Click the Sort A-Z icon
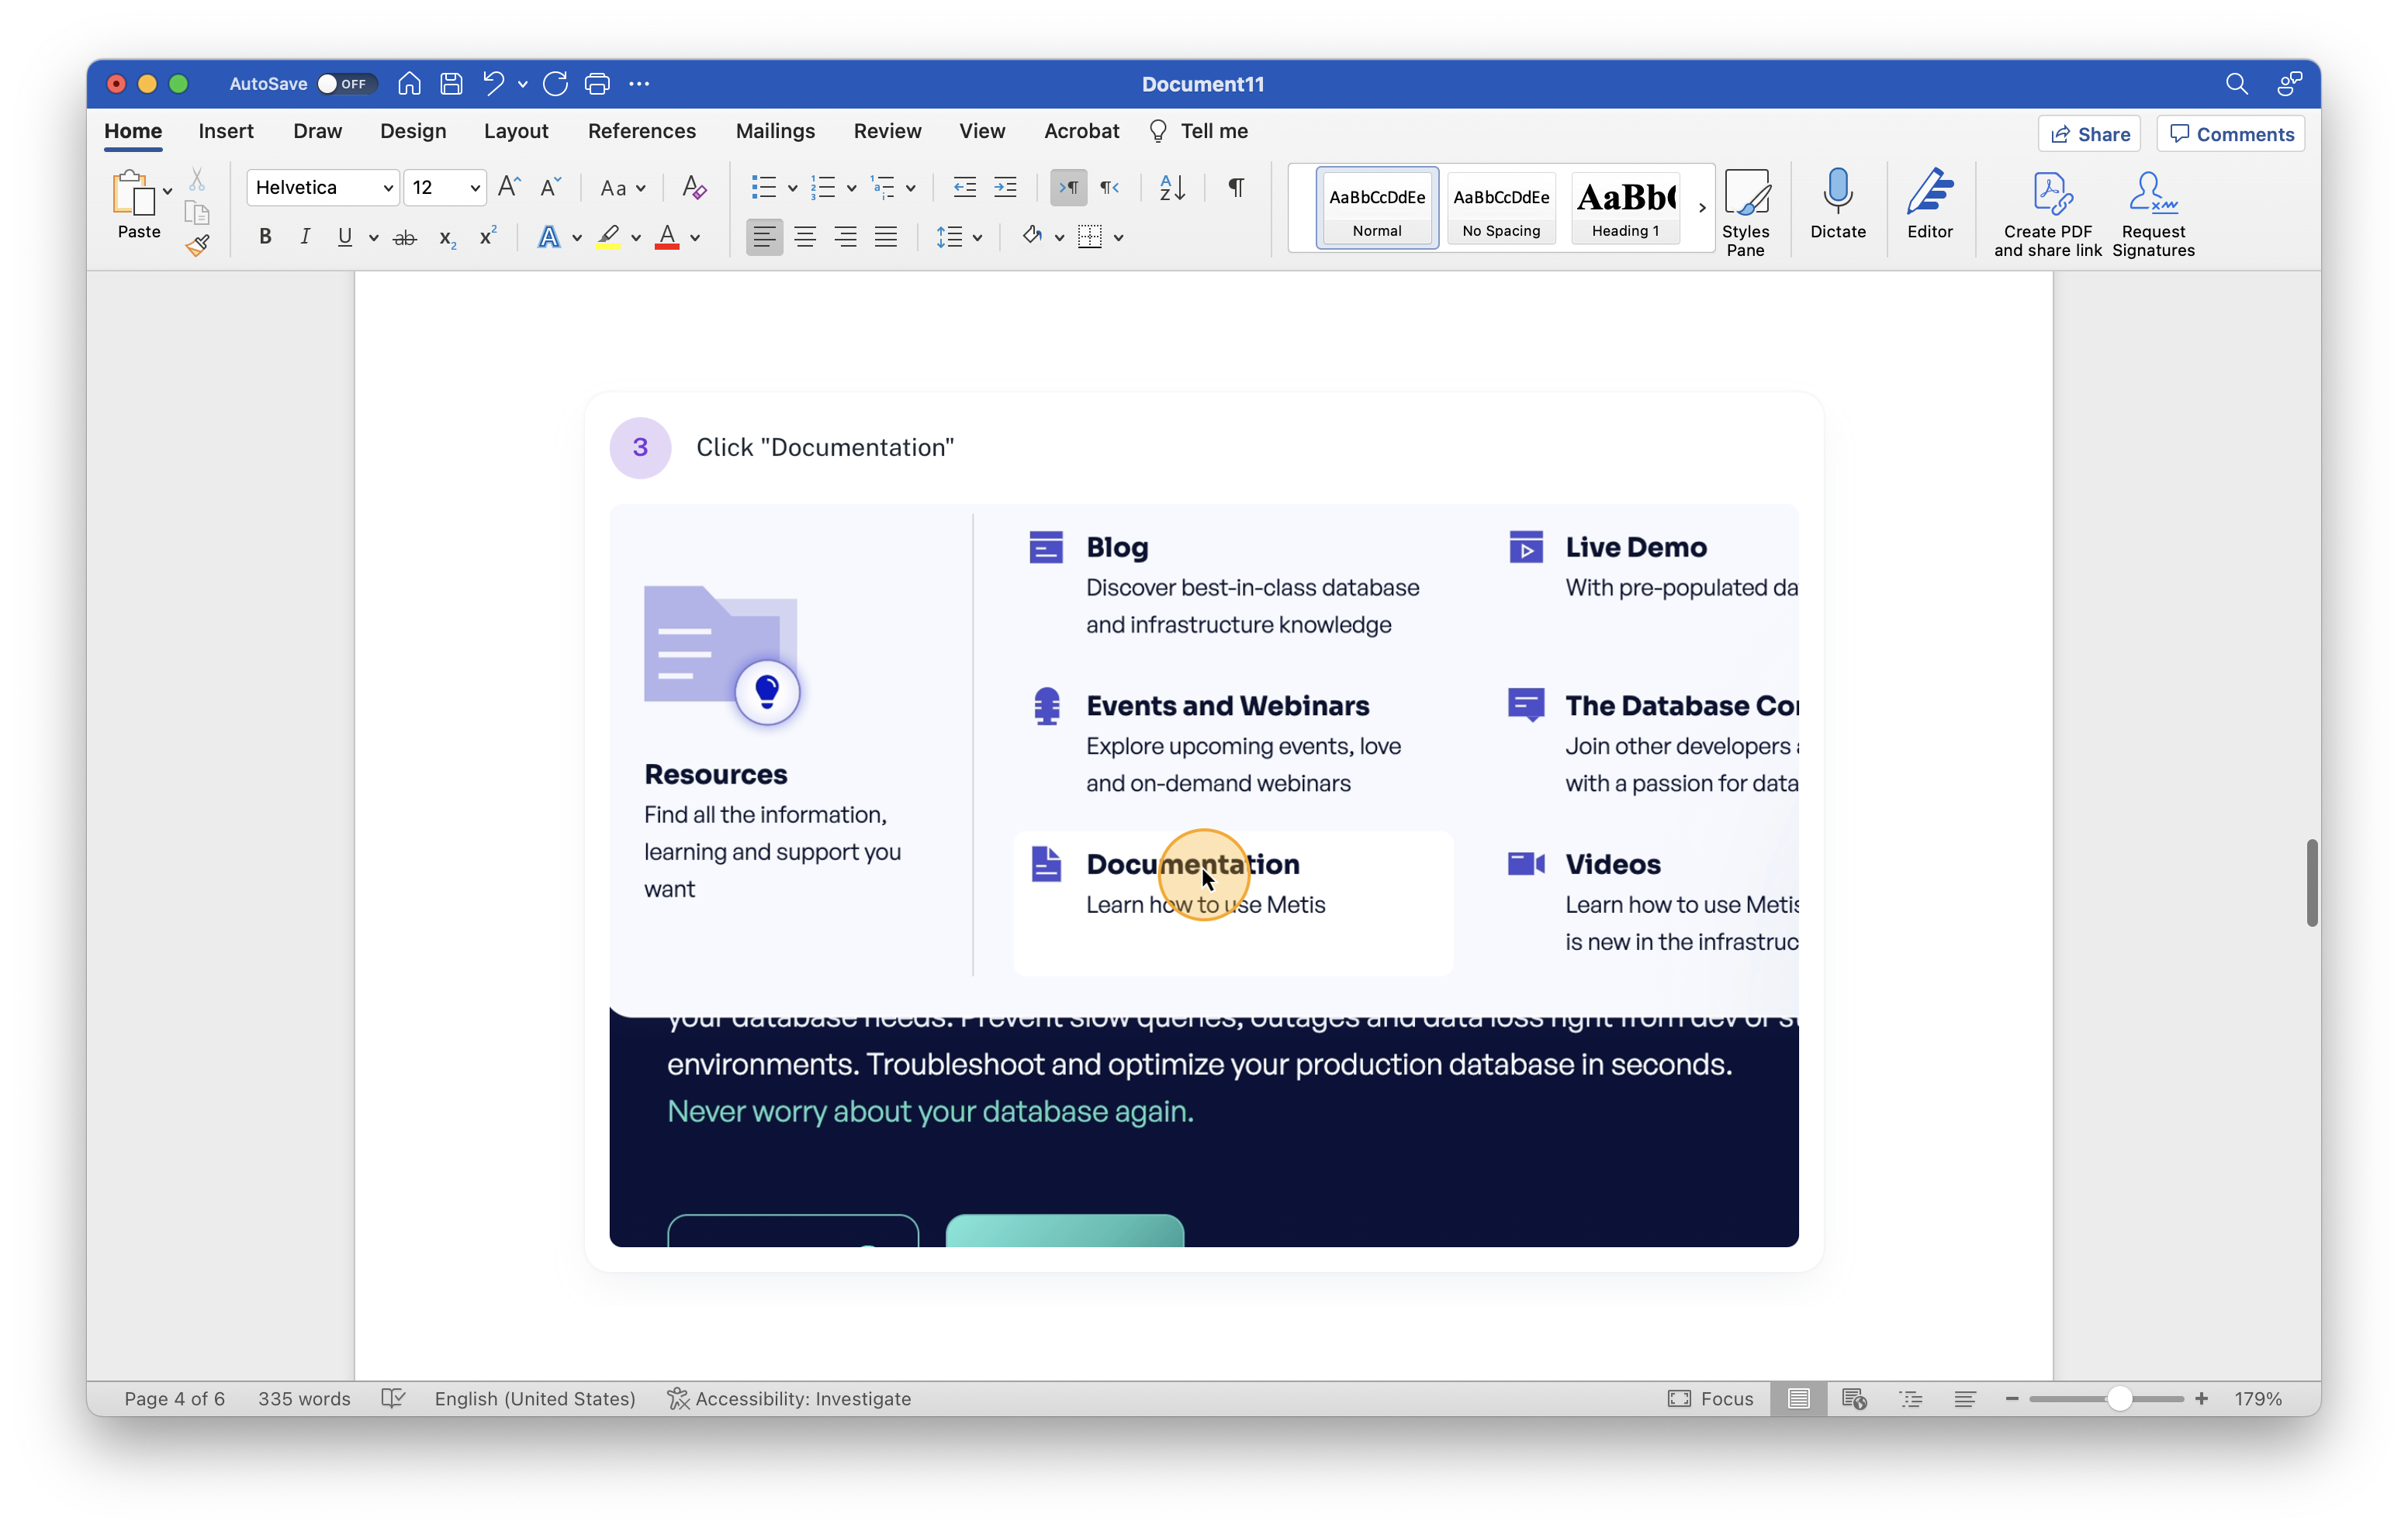 [1172, 187]
